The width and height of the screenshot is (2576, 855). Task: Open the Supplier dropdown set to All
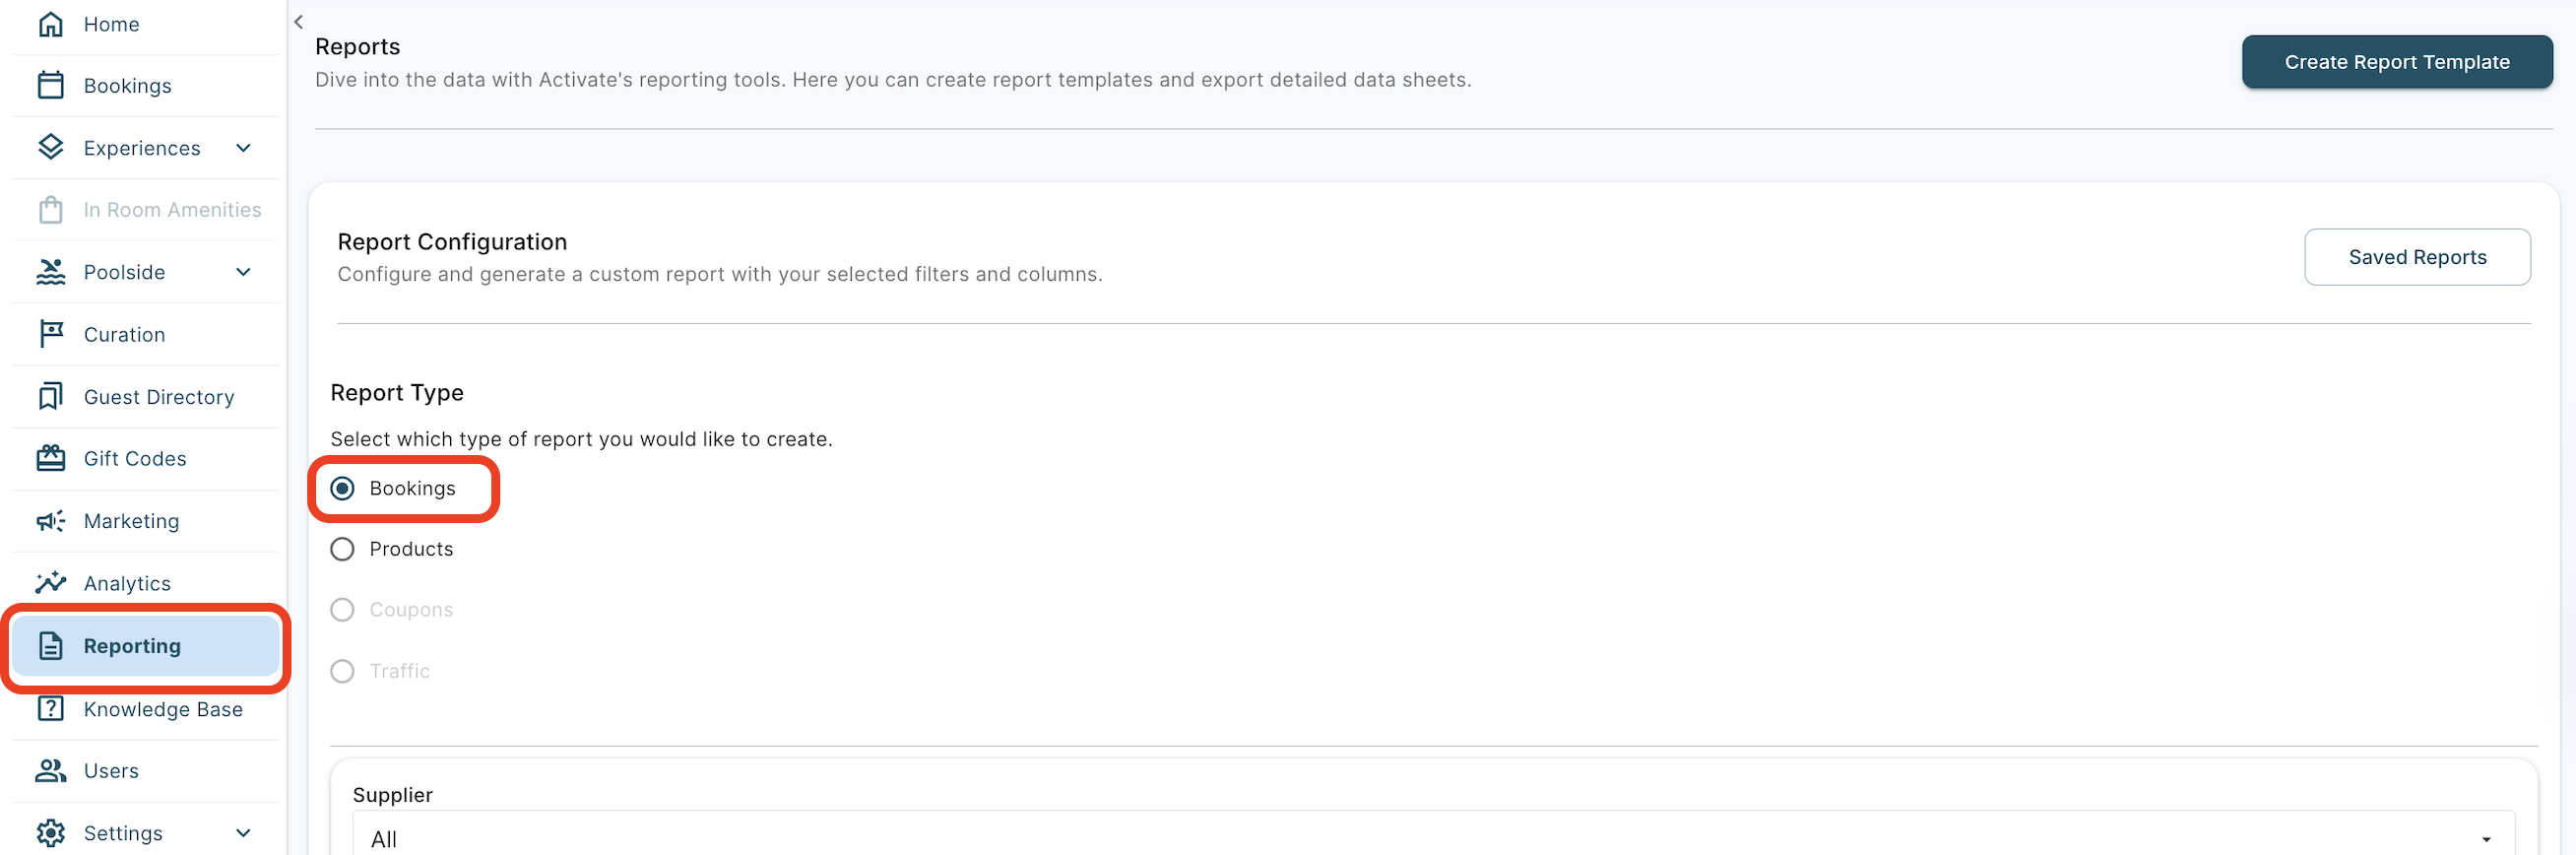tap(1432, 838)
